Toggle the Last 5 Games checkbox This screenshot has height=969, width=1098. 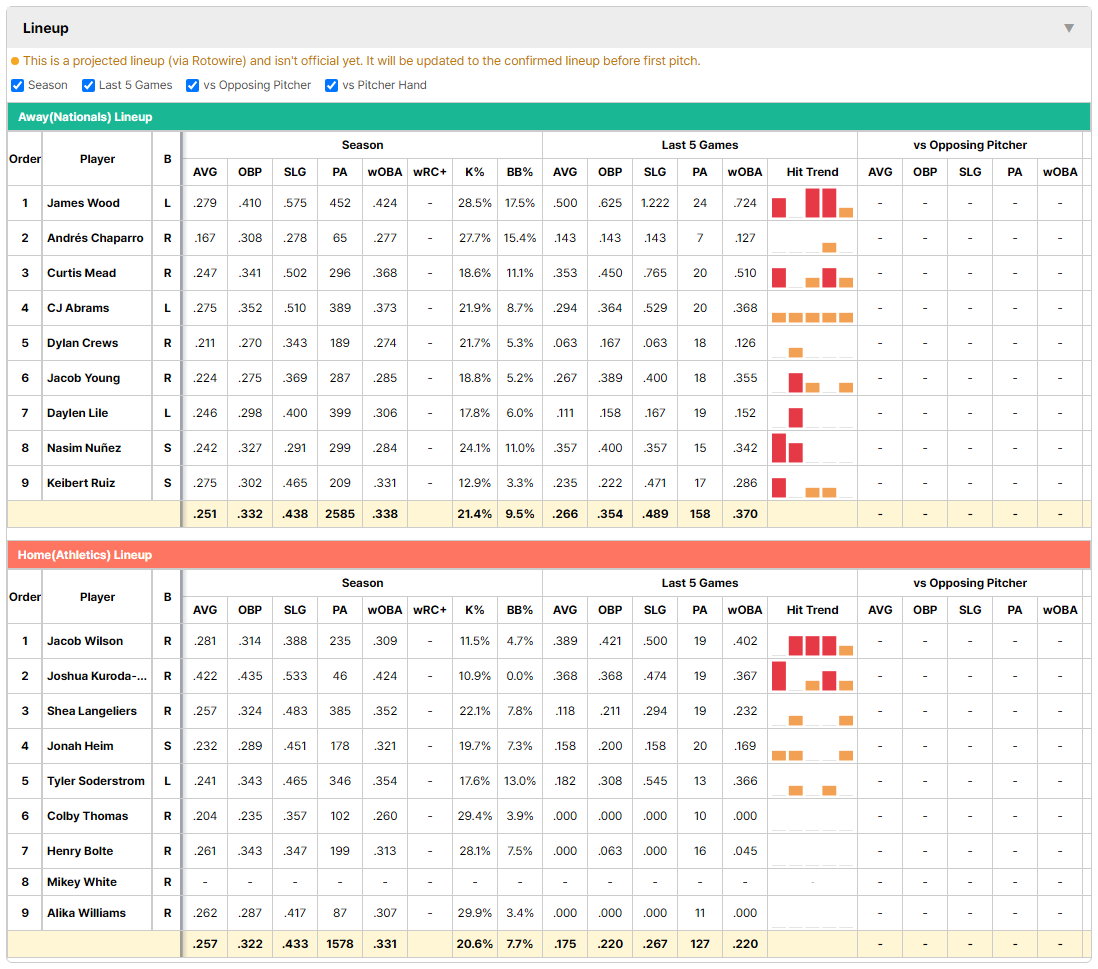[x=88, y=85]
